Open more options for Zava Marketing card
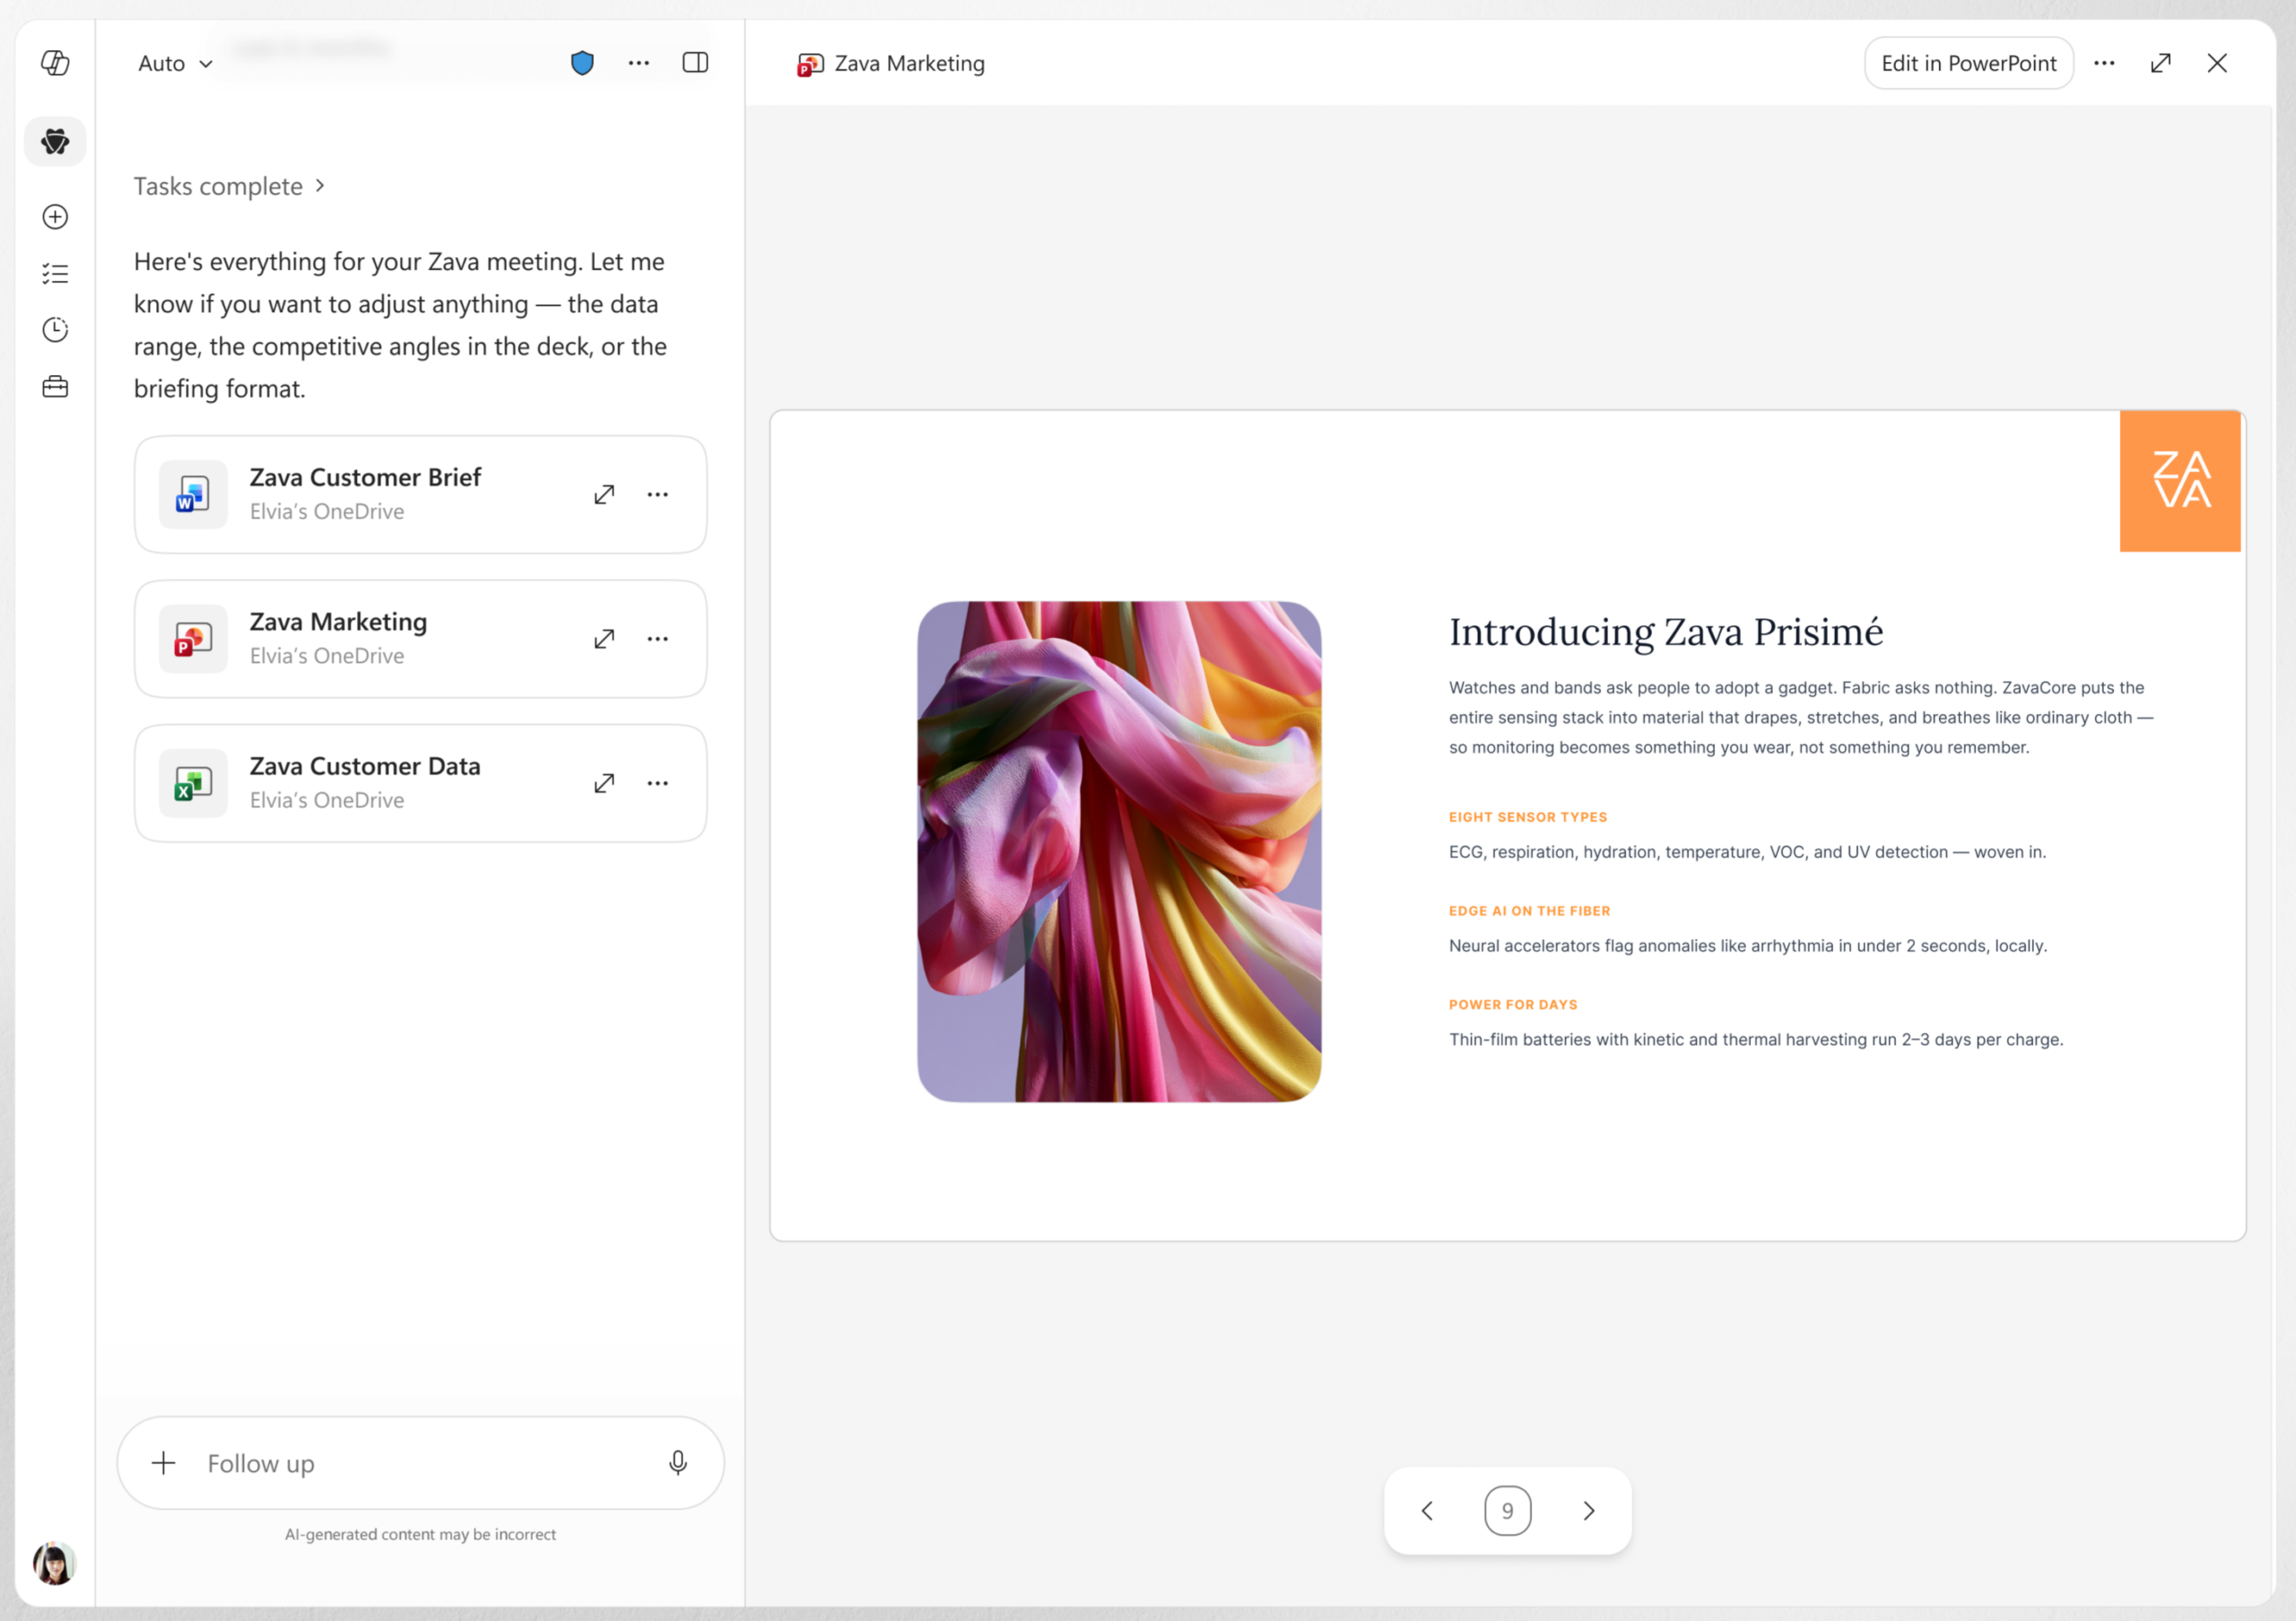 [x=657, y=639]
